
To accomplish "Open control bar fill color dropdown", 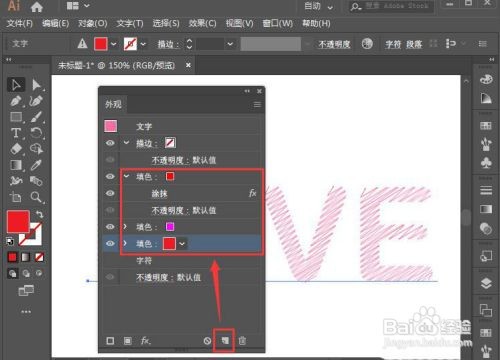I will (114, 44).
